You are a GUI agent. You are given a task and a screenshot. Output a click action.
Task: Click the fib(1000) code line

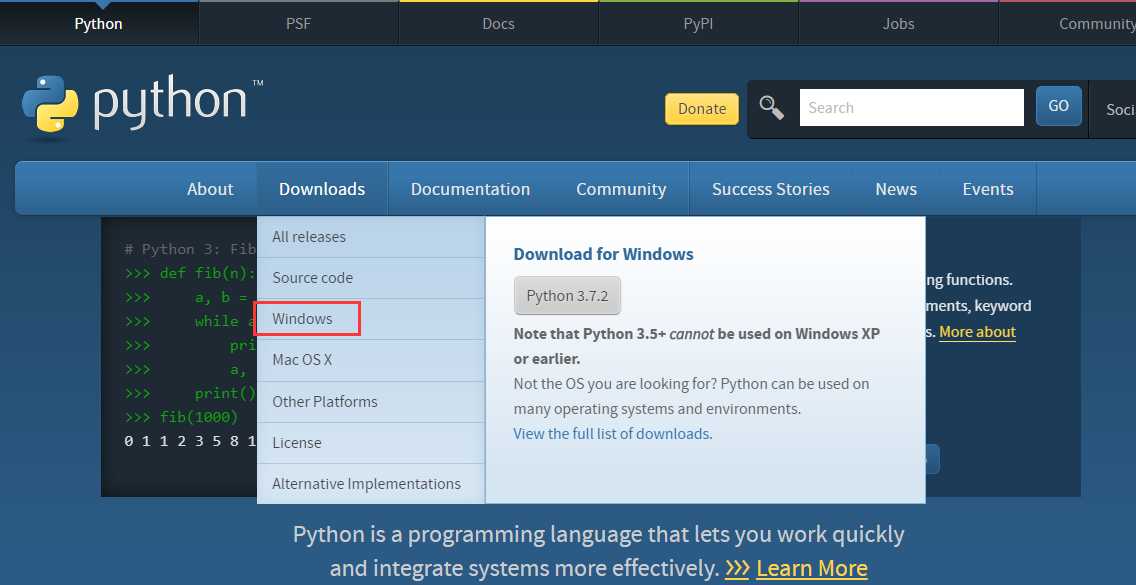(x=181, y=418)
